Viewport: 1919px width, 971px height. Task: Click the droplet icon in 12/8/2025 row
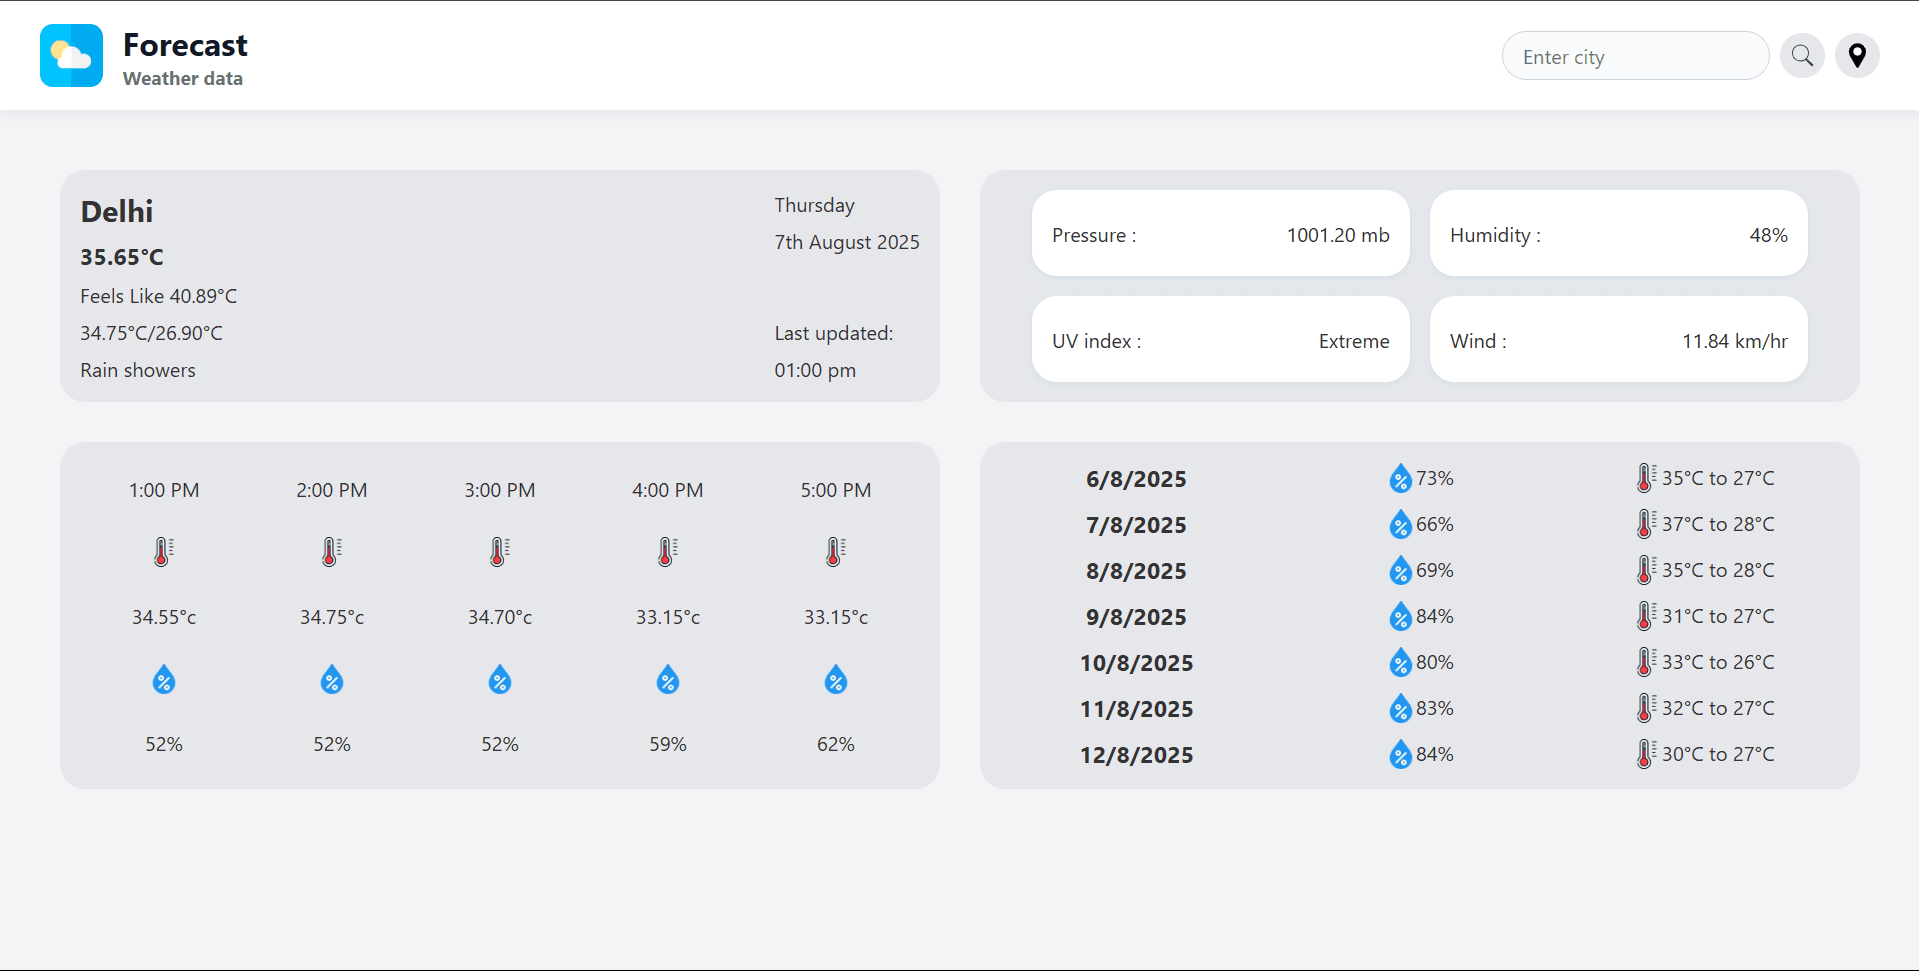click(1400, 755)
